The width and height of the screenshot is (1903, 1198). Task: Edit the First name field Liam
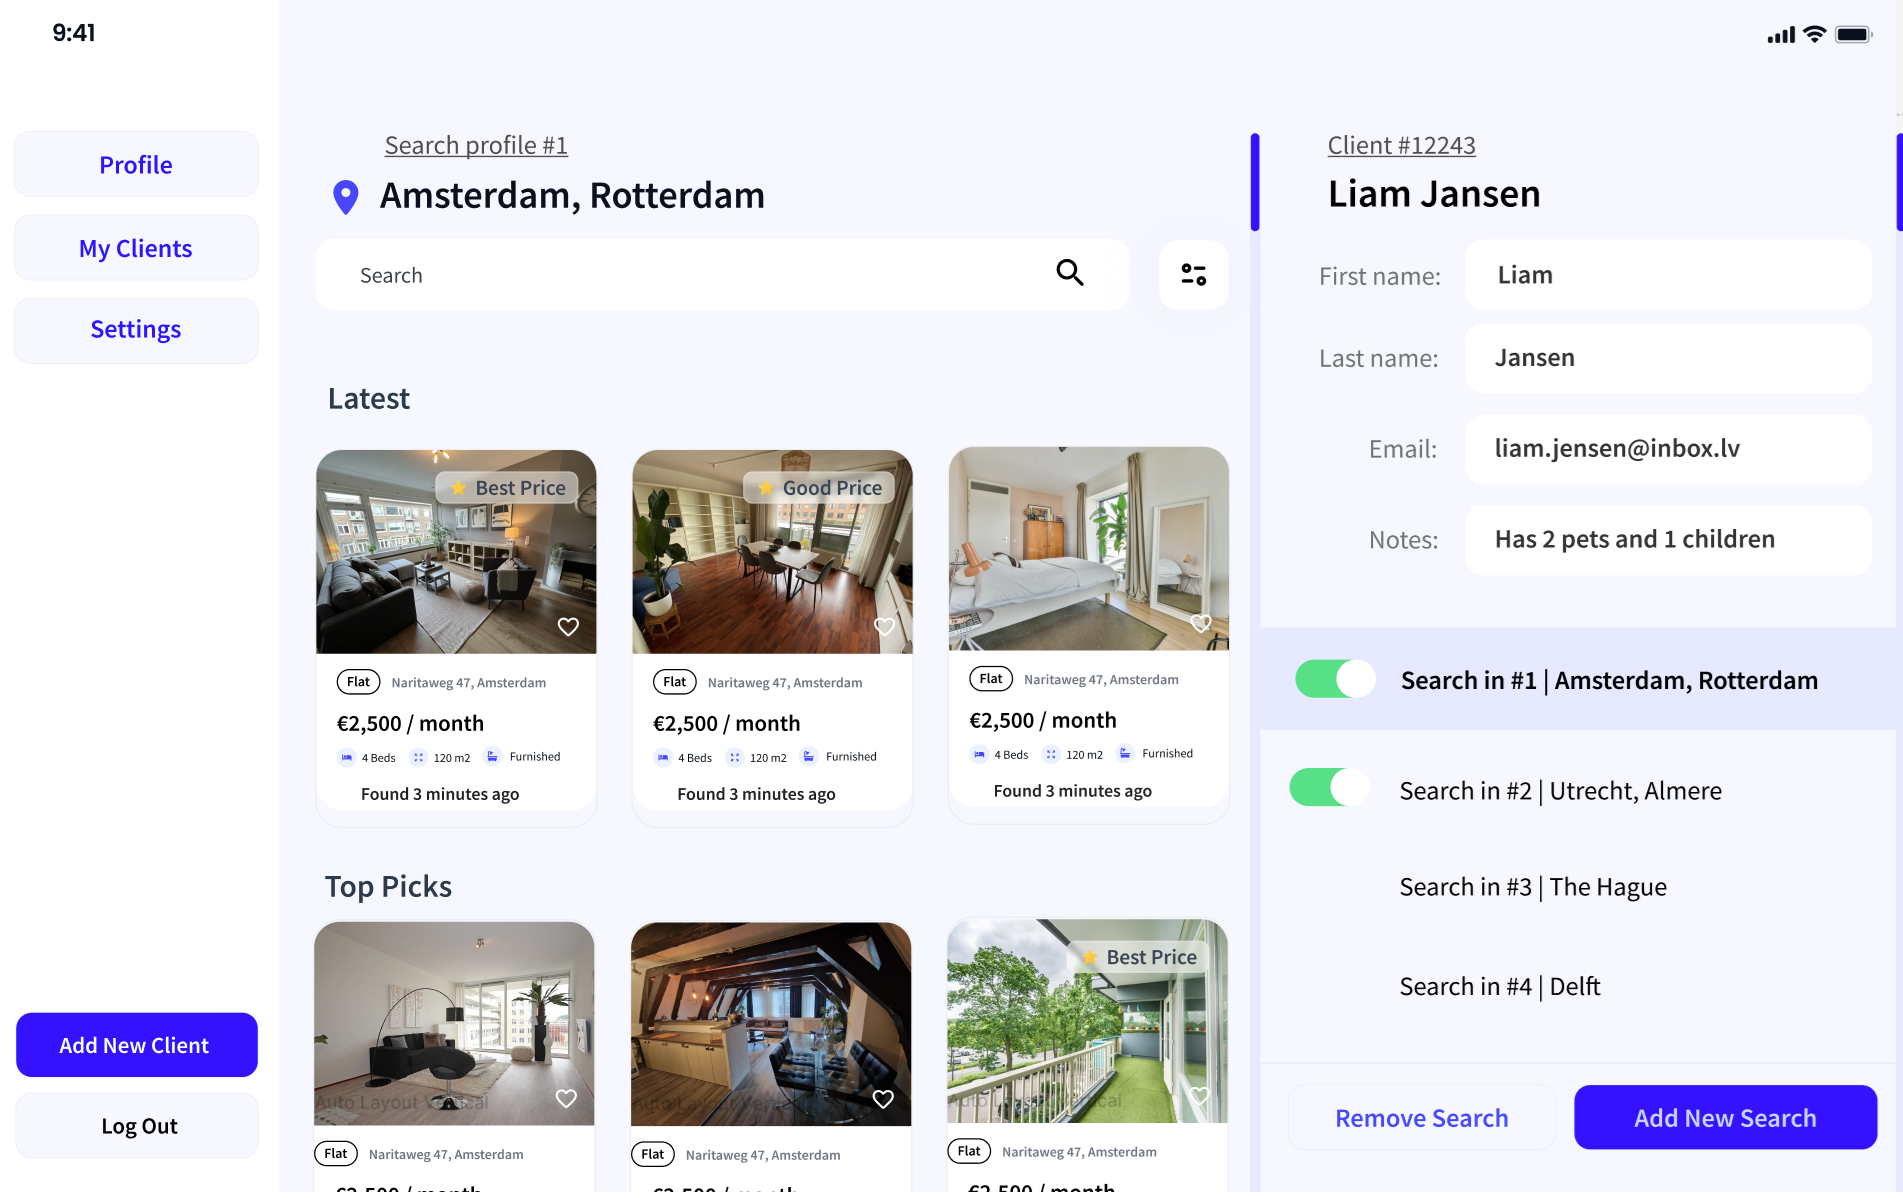coord(1668,275)
